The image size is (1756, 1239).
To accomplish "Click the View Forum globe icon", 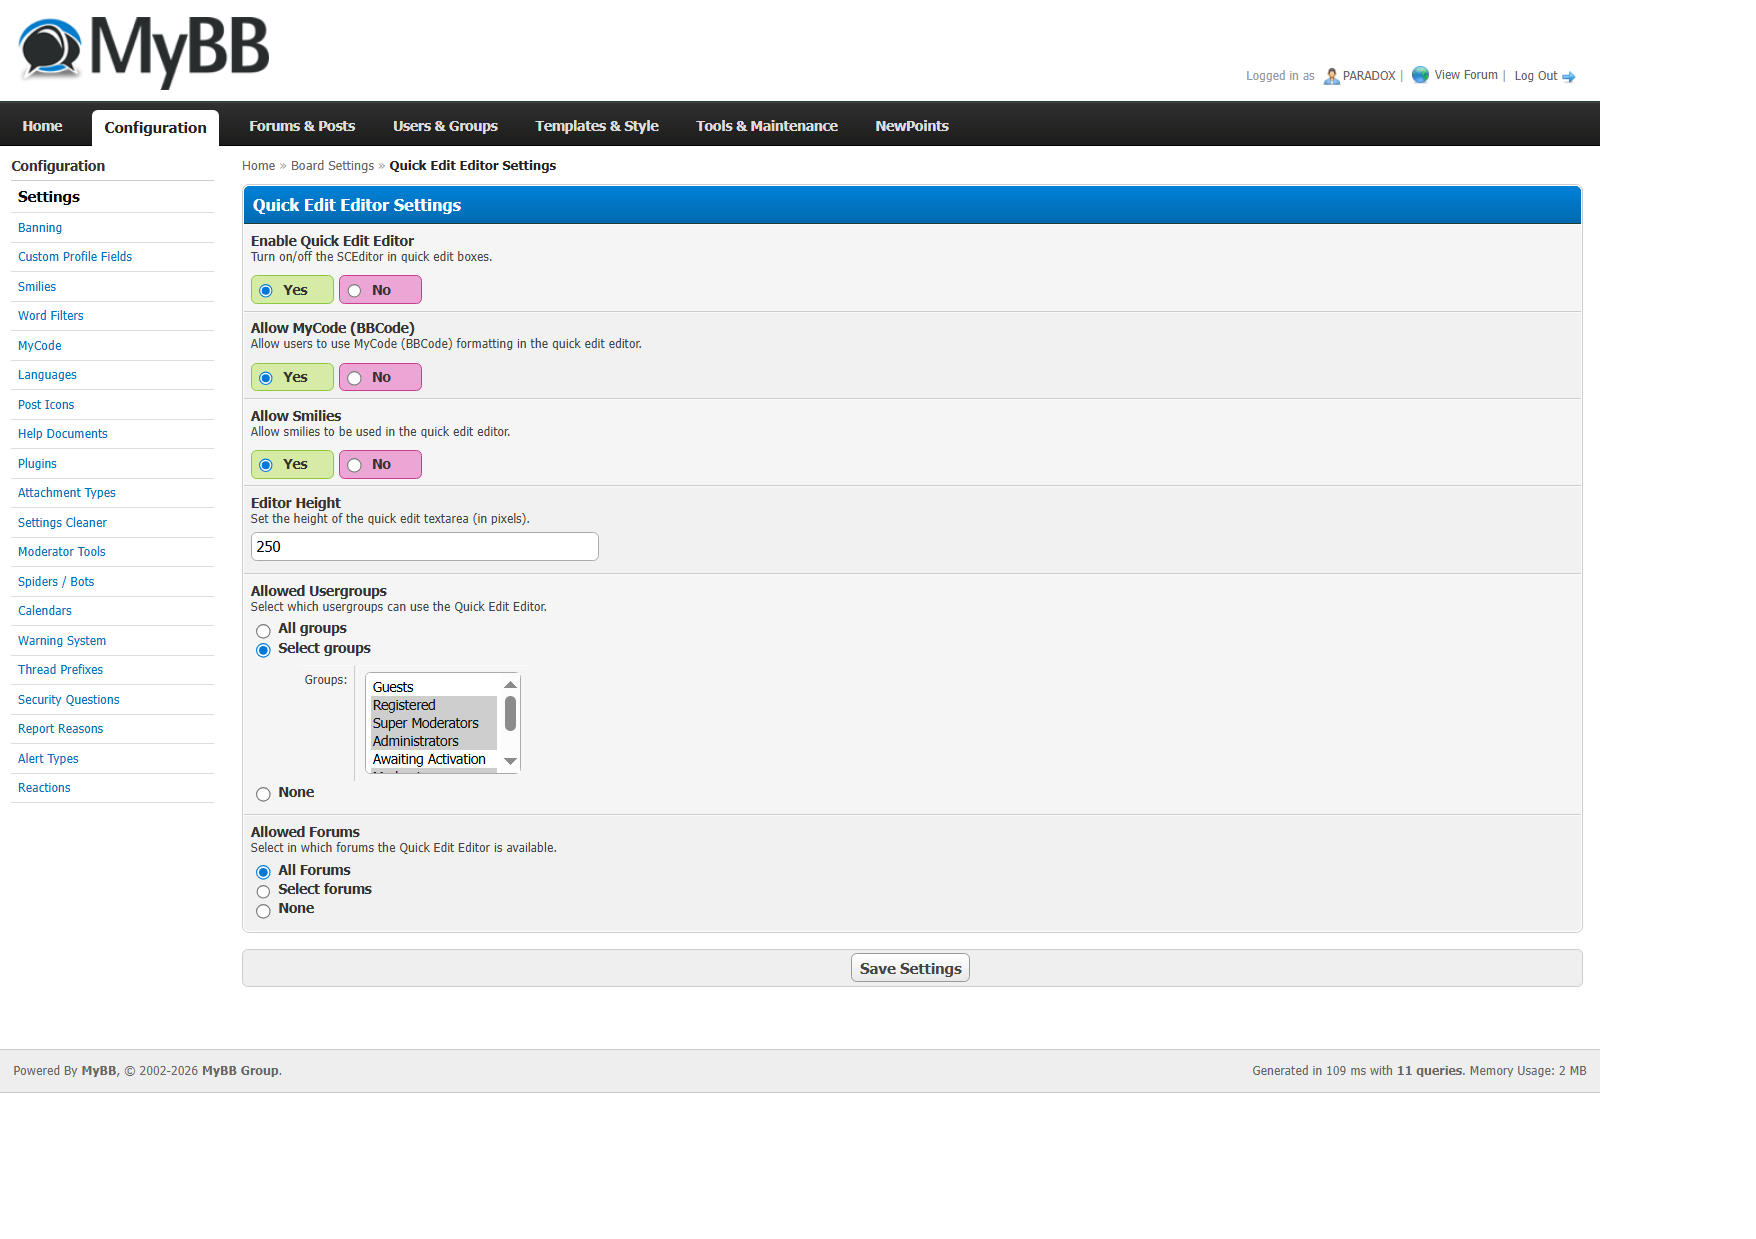I will tap(1419, 75).
